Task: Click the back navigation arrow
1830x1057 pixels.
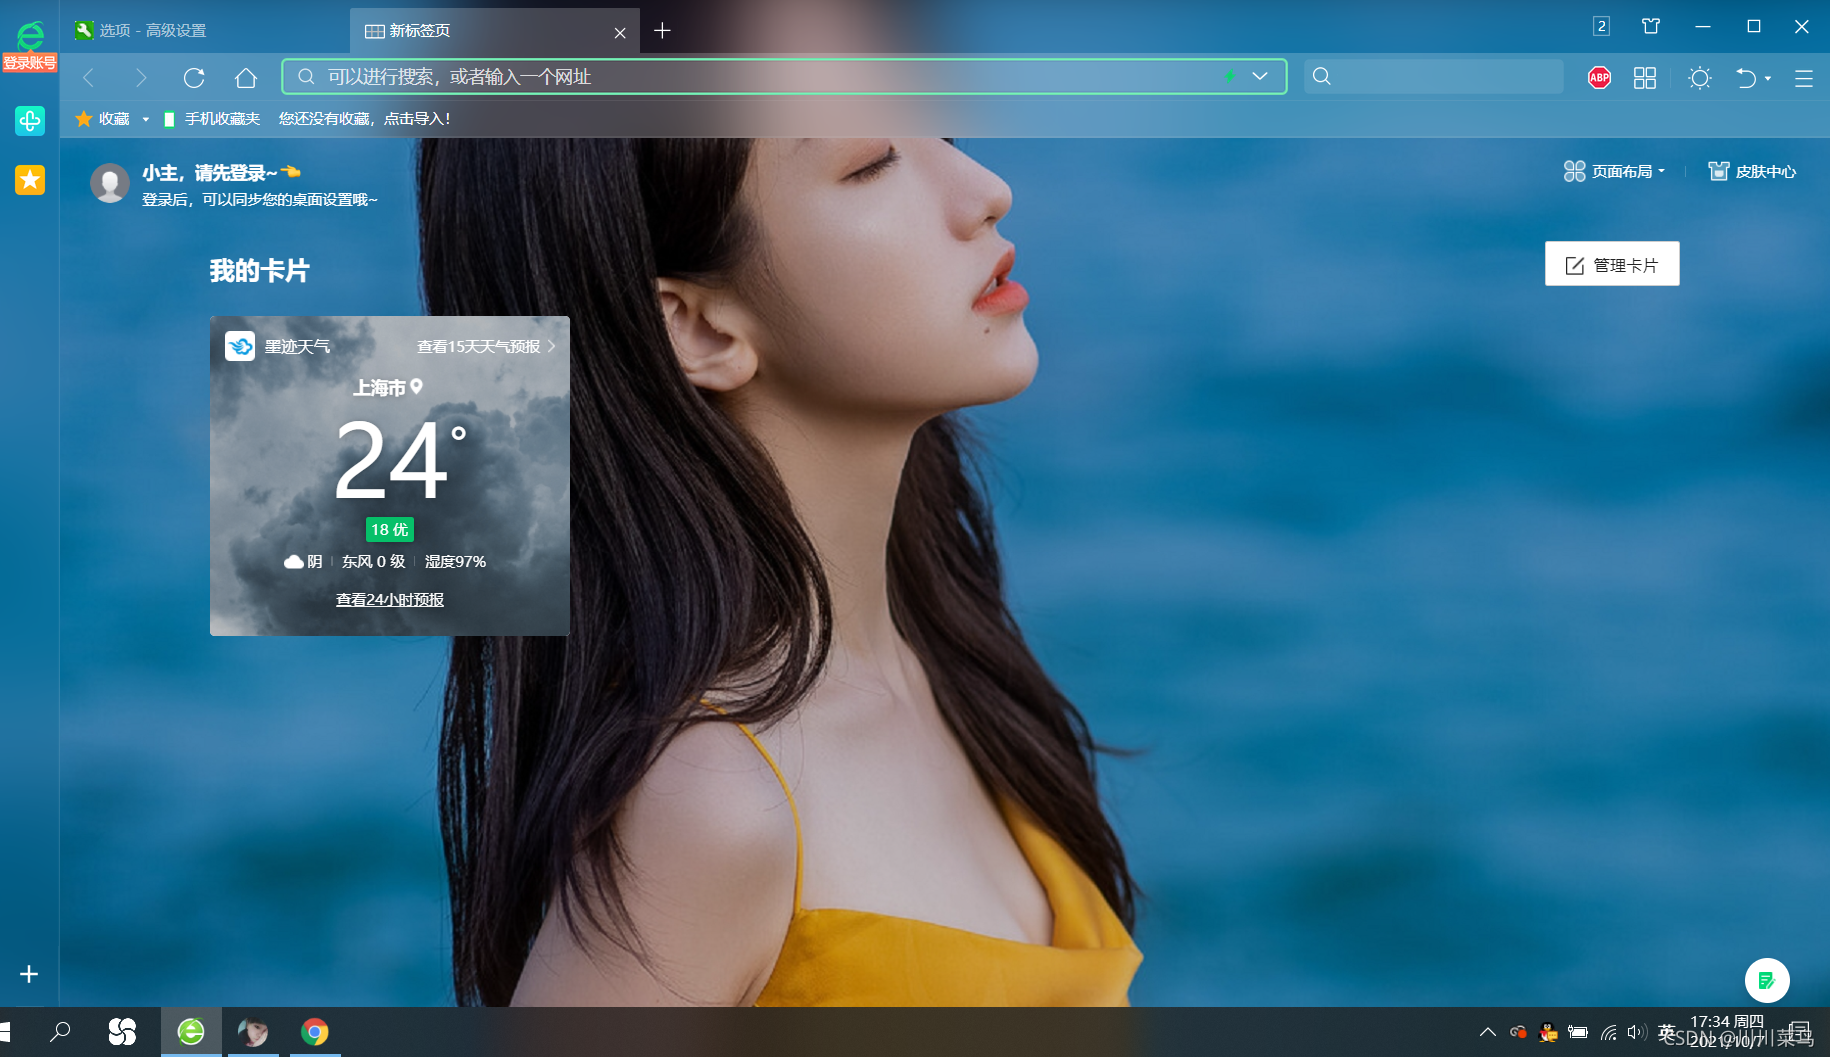Action: (89, 77)
